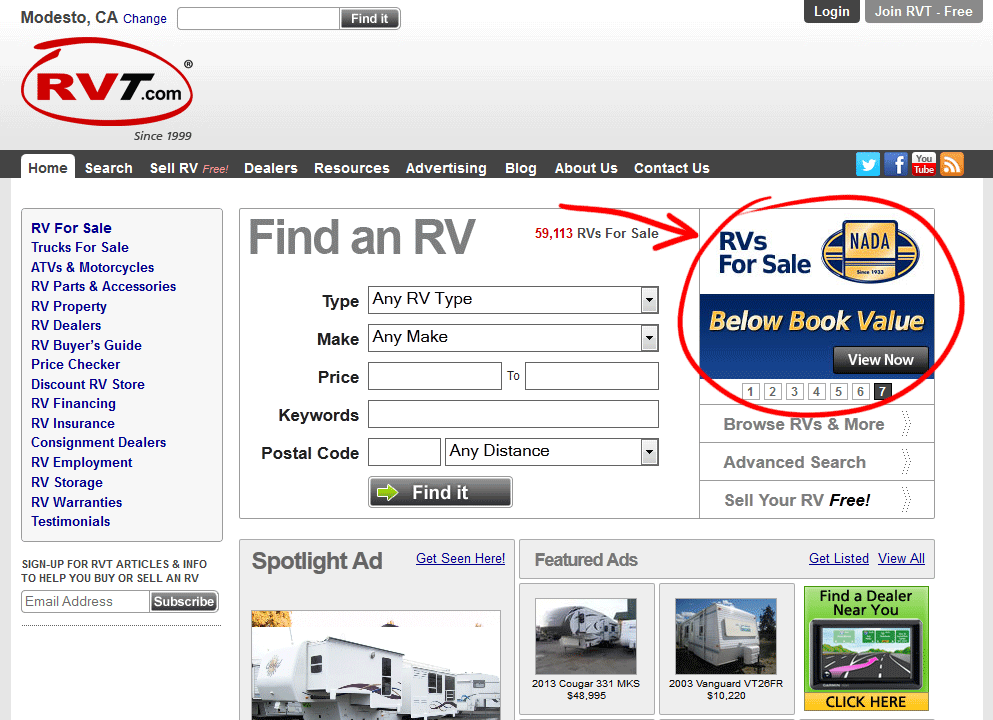Click View All featured ads link

click(x=901, y=559)
